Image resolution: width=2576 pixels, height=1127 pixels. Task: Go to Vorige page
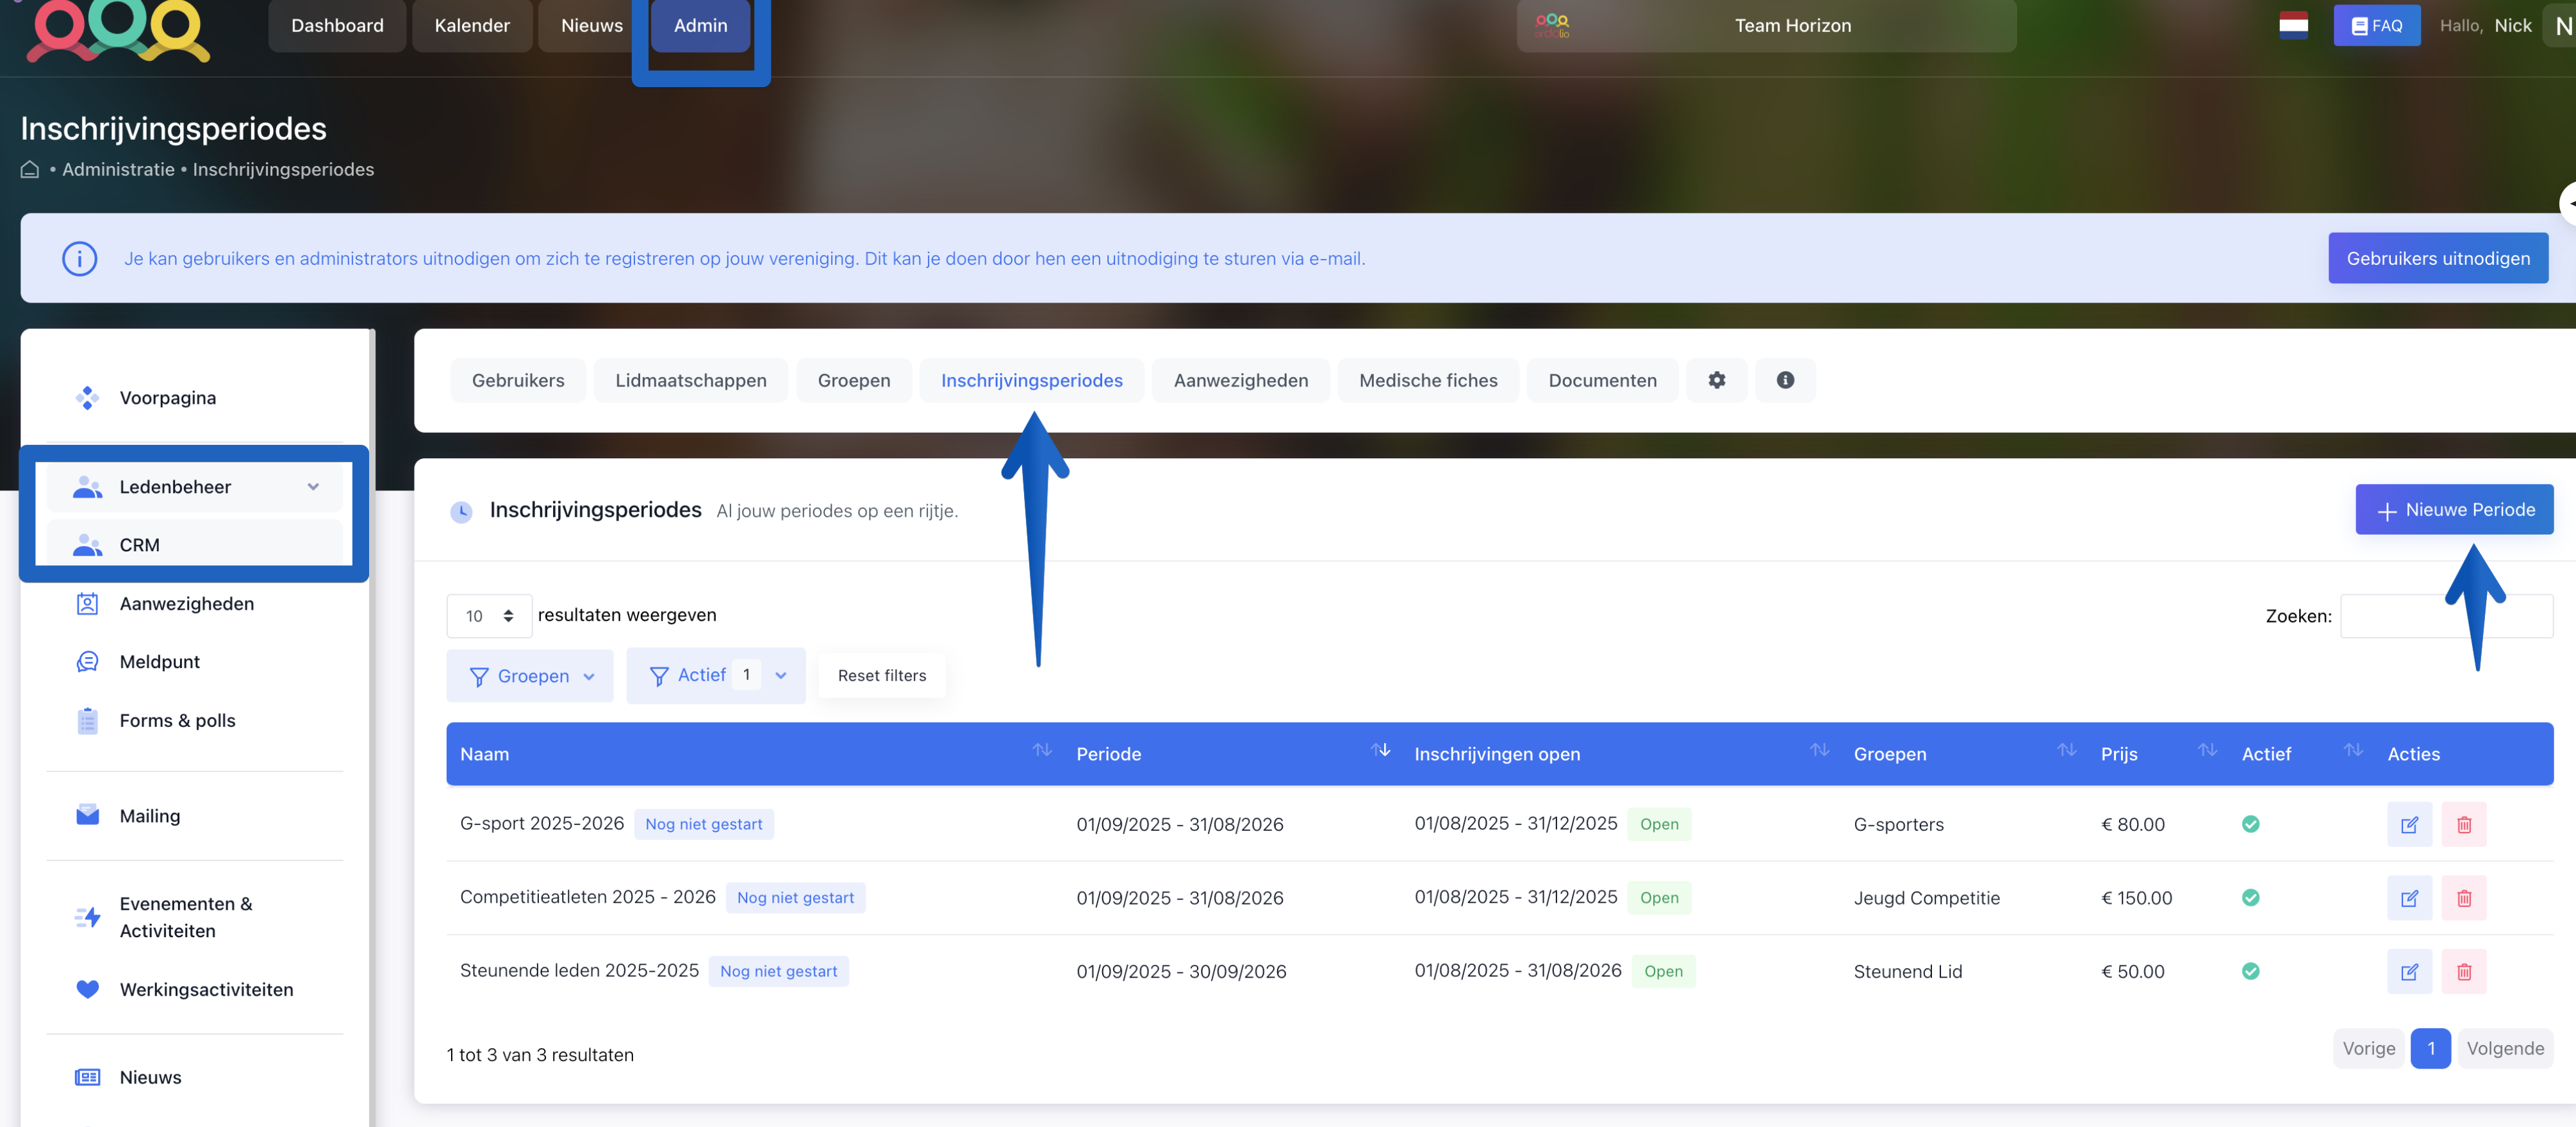[x=2368, y=1049]
